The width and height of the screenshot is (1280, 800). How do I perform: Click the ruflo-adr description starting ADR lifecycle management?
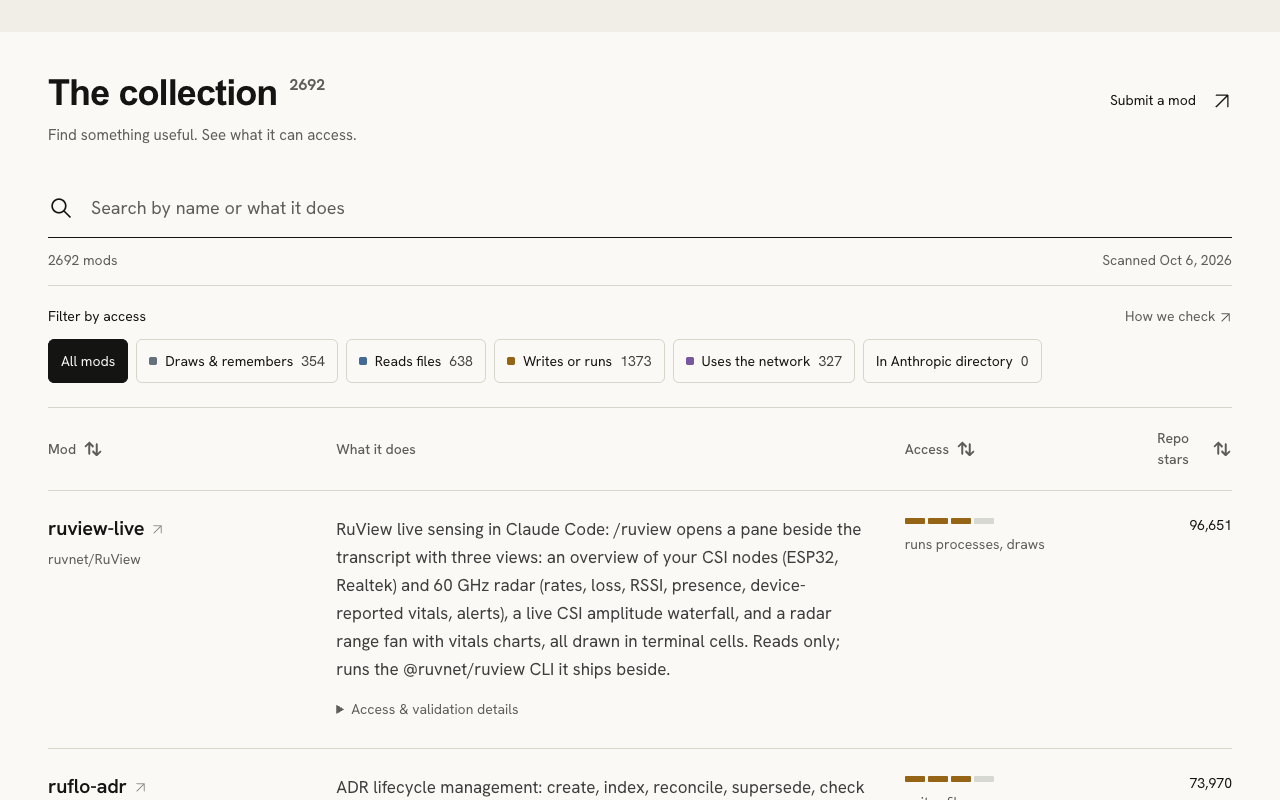point(600,787)
